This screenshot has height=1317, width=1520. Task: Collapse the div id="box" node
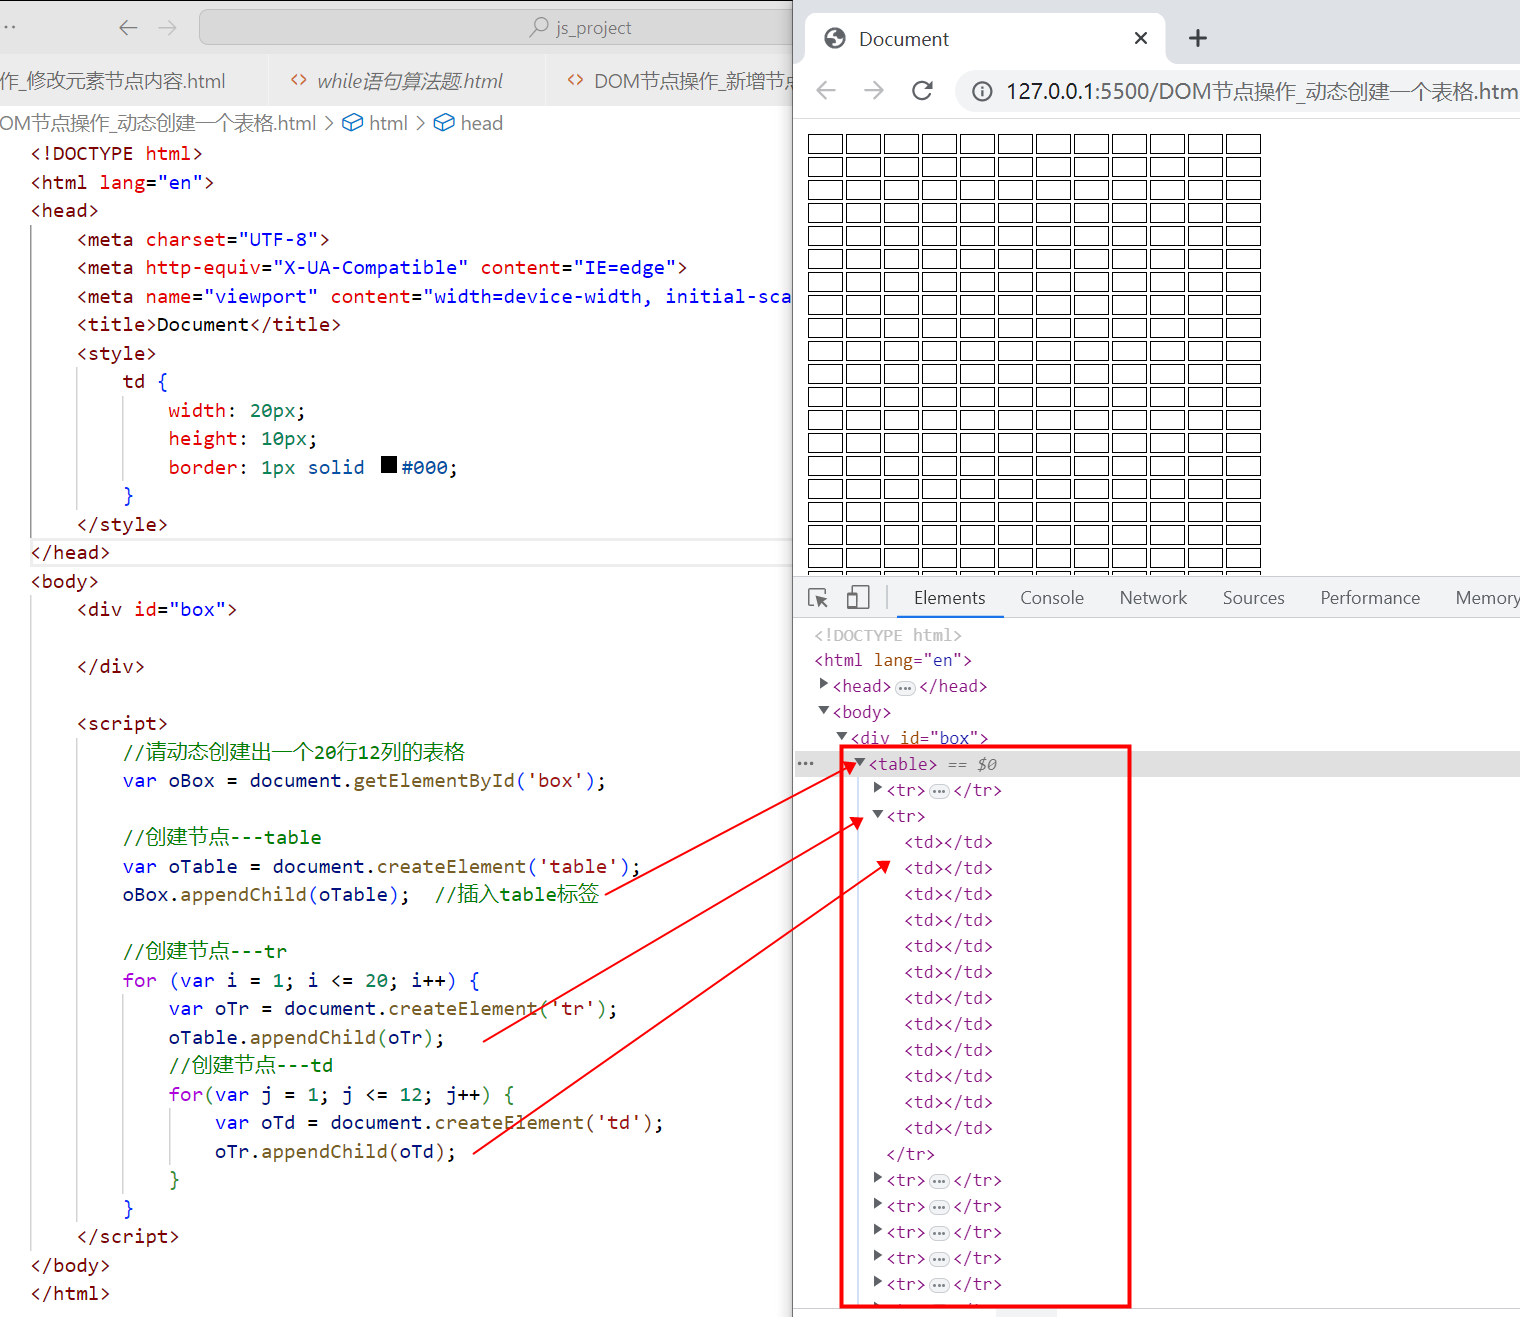click(x=842, y=736)
